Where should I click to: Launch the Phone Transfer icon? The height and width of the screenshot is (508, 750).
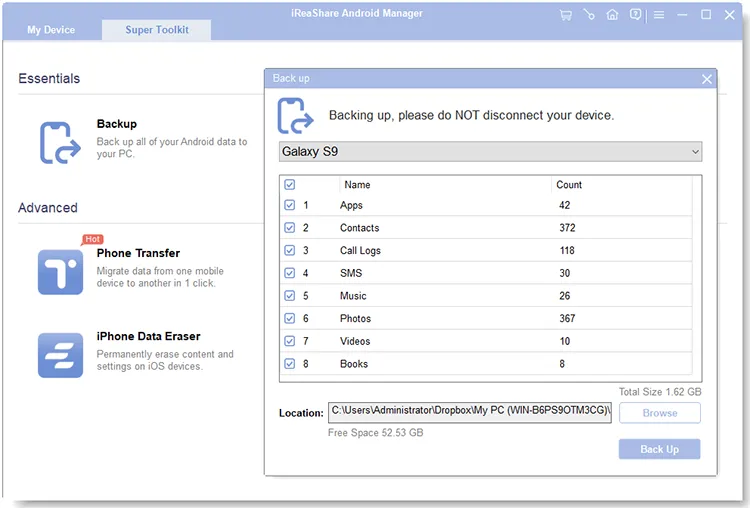(x=60, y=272)
